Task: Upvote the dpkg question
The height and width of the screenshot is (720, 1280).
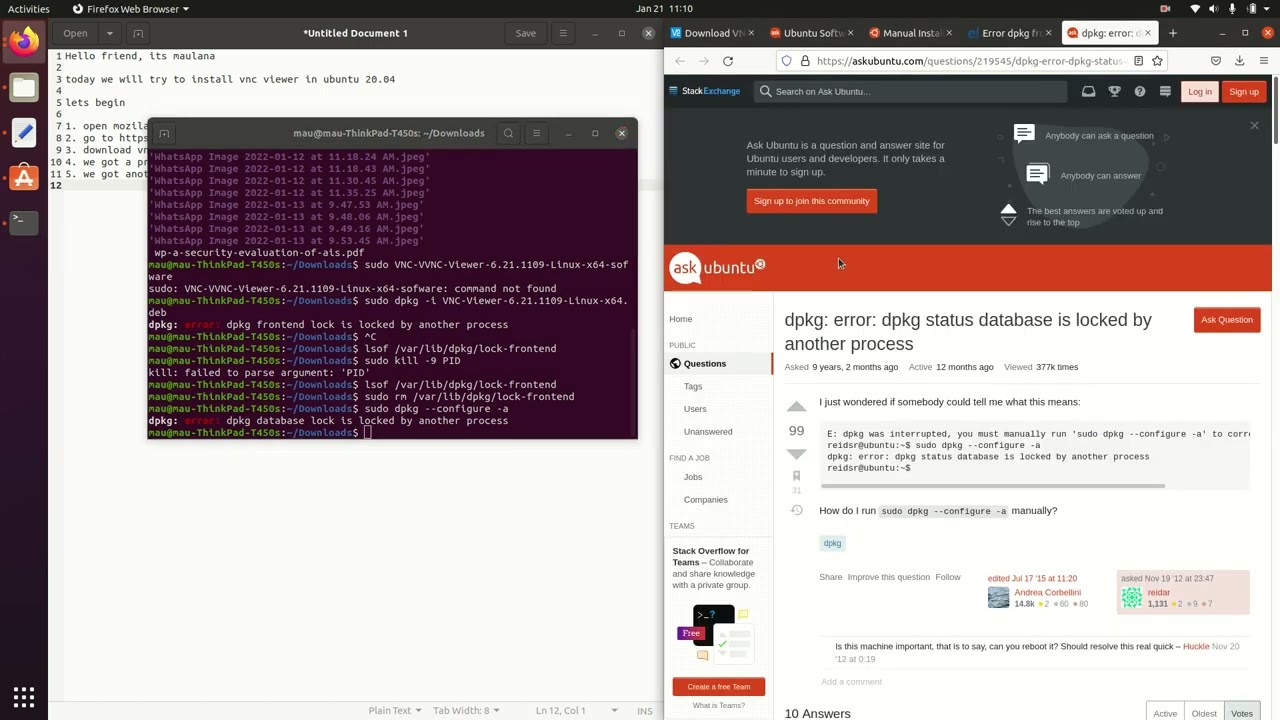Action: tap(796, 407)
